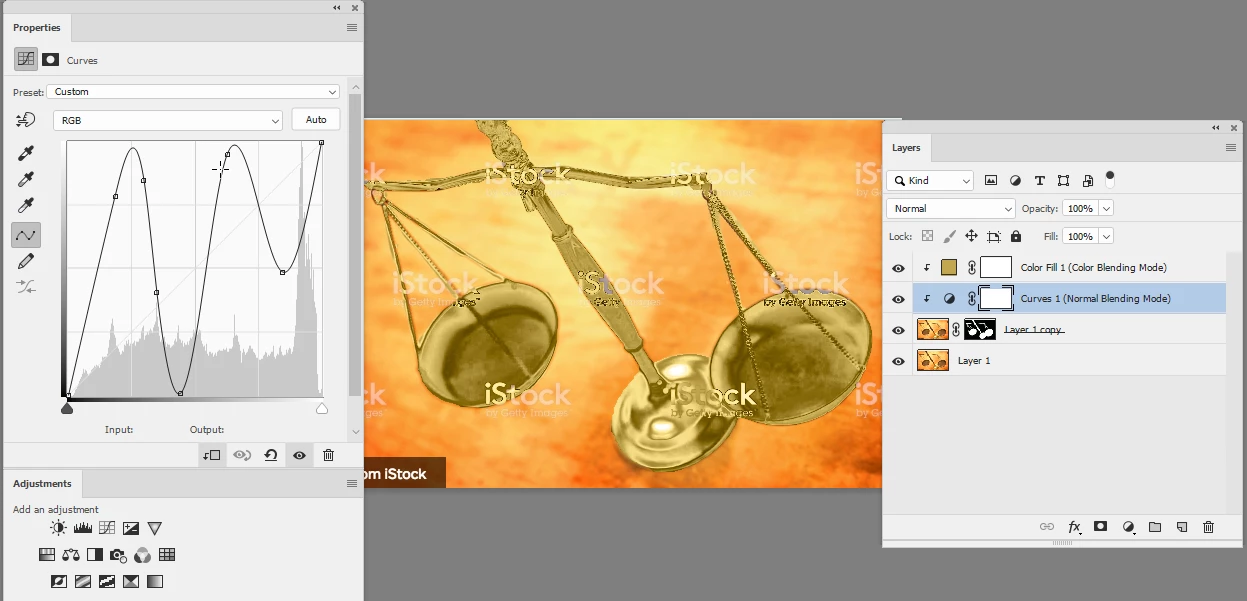Screen dimensions: 1247x601
Task: Open the Fill value dropdown arrow
Action: pos(1106,237)
